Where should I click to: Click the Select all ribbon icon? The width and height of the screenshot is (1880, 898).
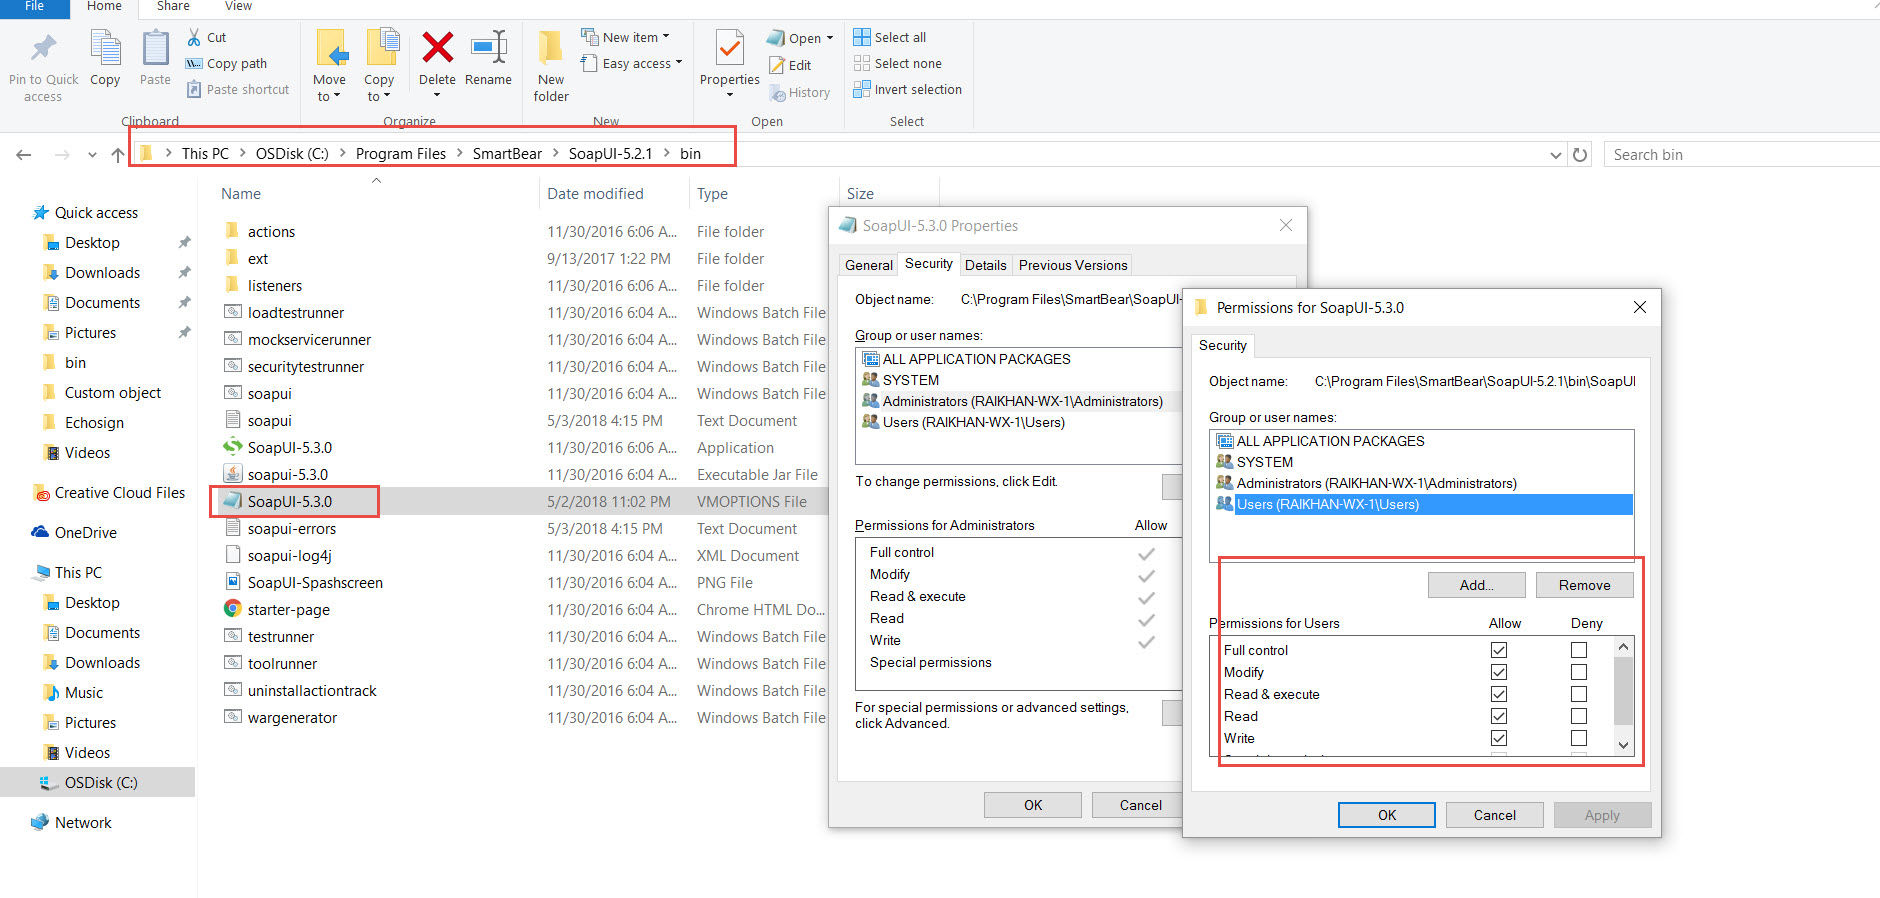862,37
